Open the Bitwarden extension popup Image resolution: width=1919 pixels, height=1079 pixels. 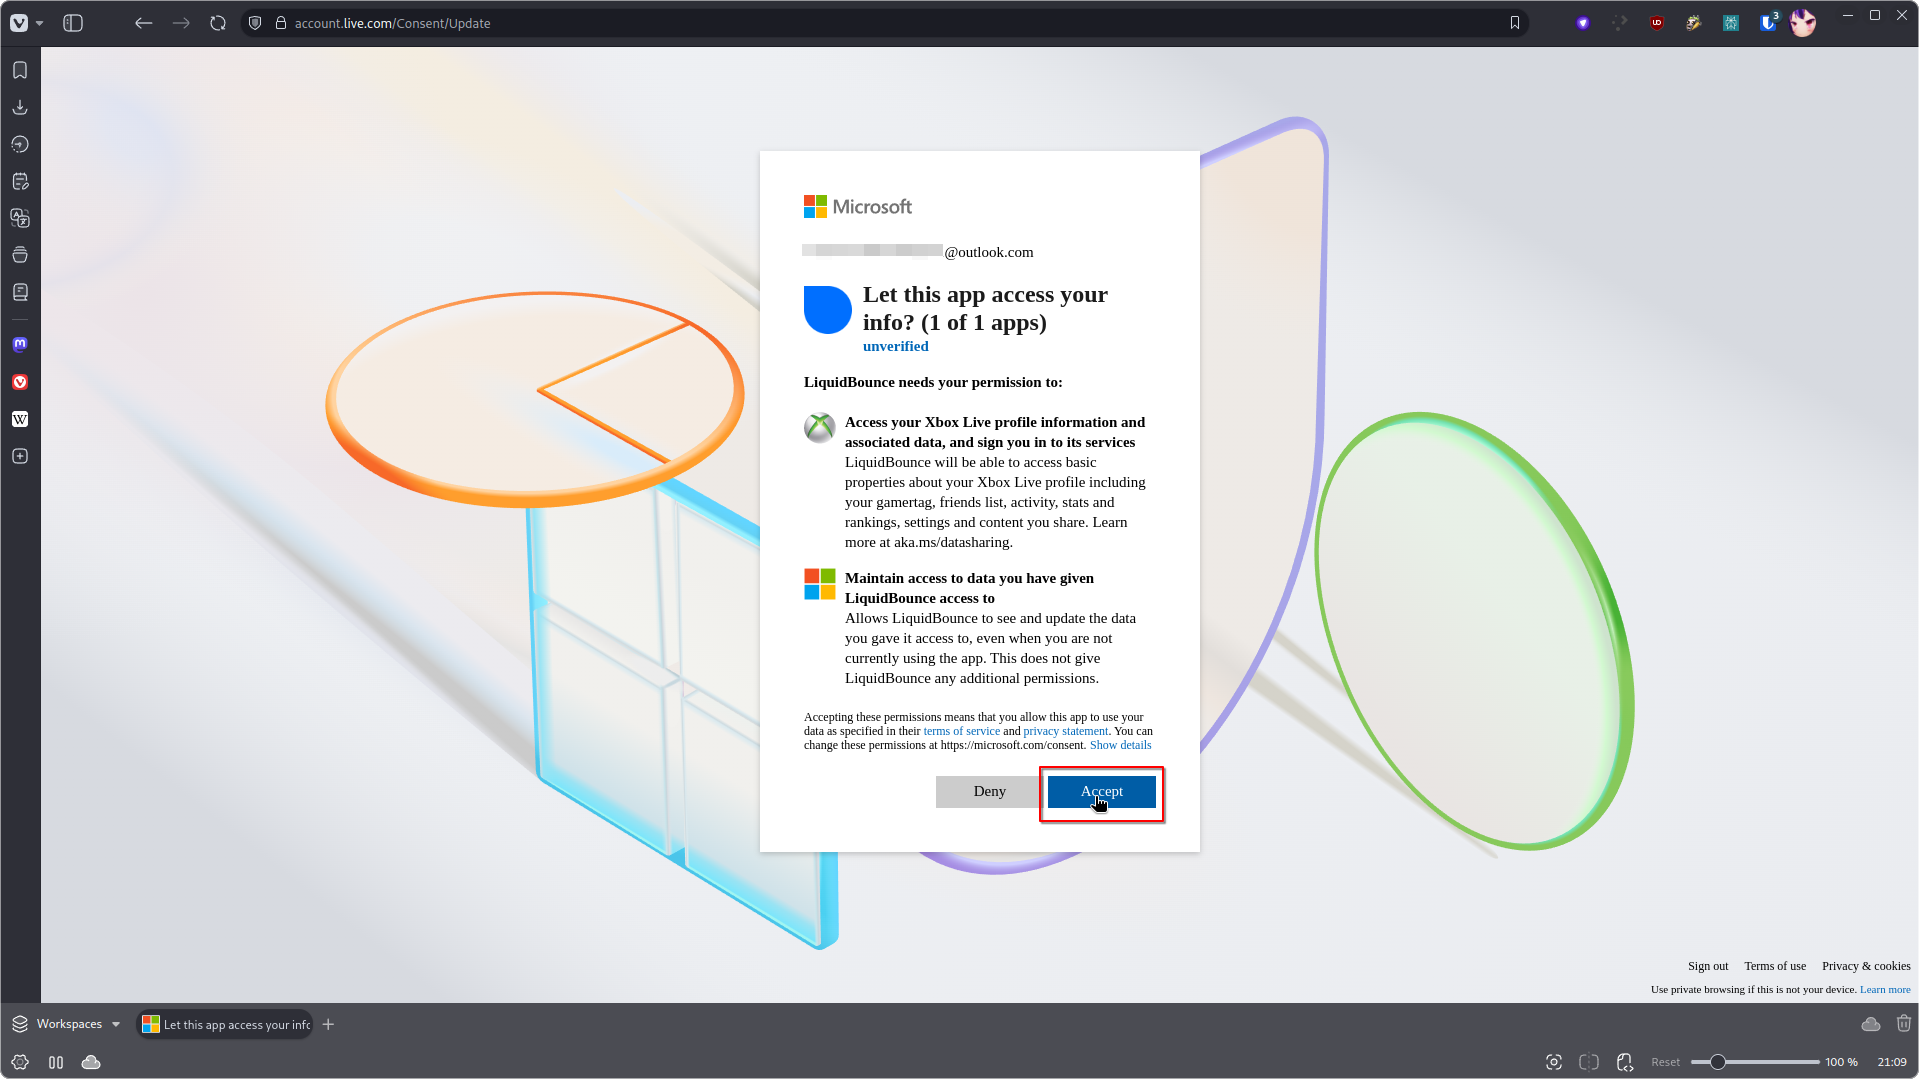click(1767, 22)
